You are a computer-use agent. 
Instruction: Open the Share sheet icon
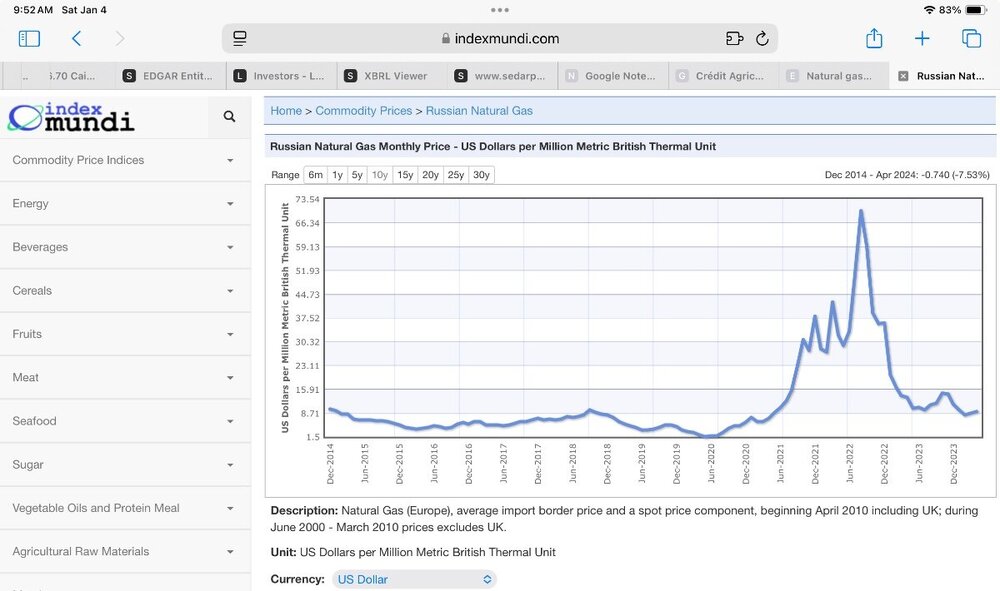874,38
